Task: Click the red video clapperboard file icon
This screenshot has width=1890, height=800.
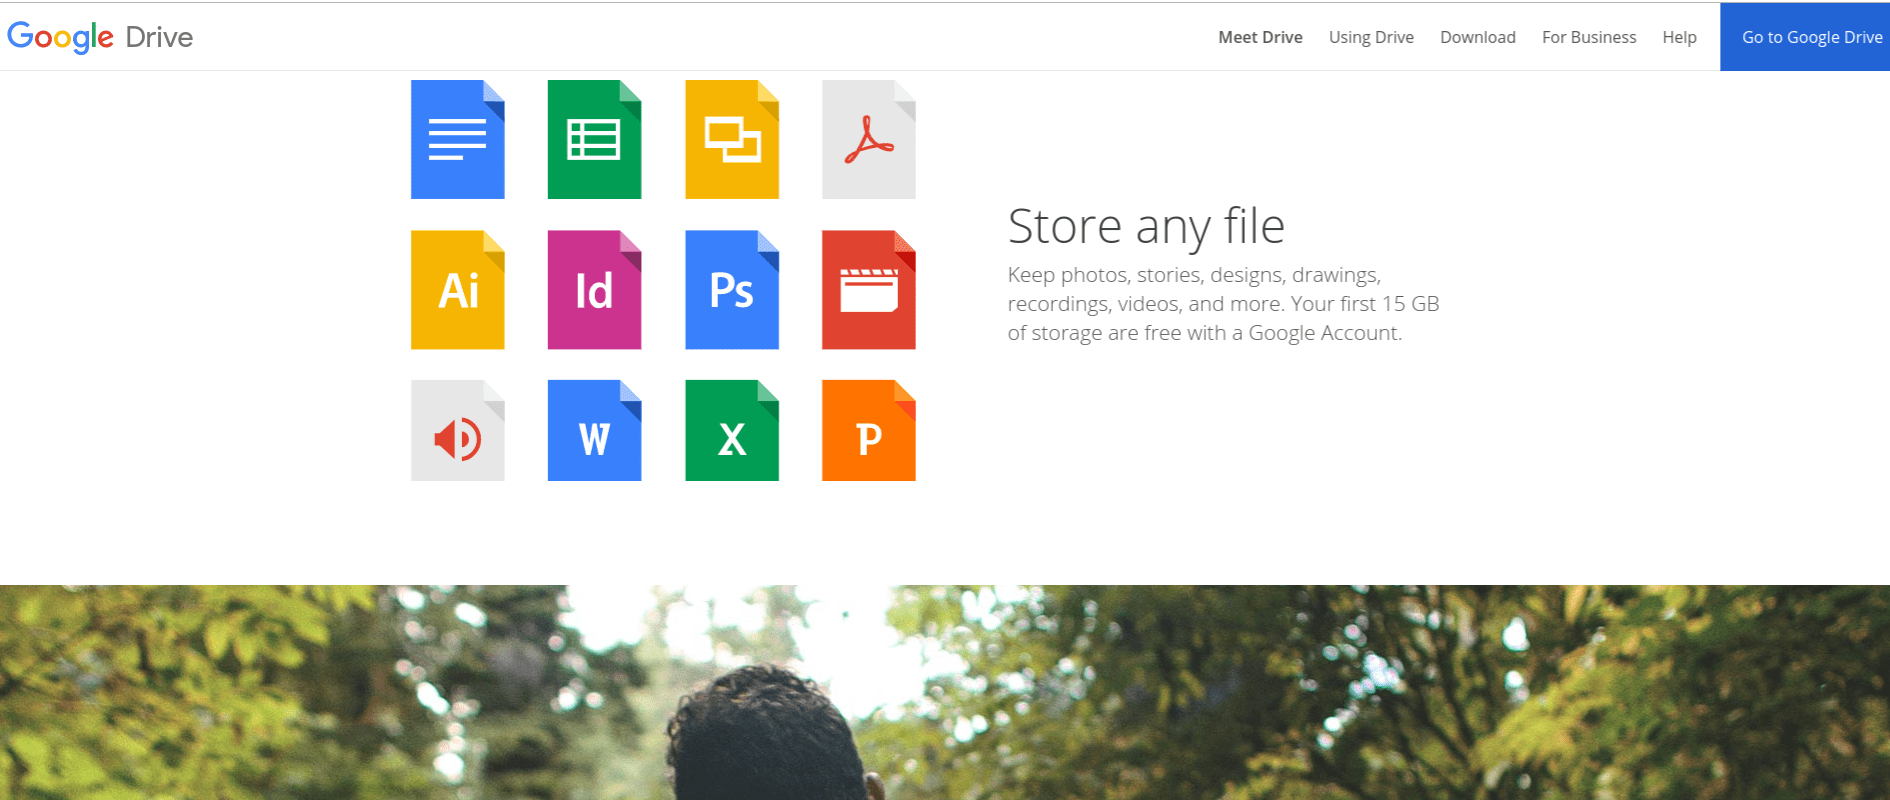Action: pos(869,290)
